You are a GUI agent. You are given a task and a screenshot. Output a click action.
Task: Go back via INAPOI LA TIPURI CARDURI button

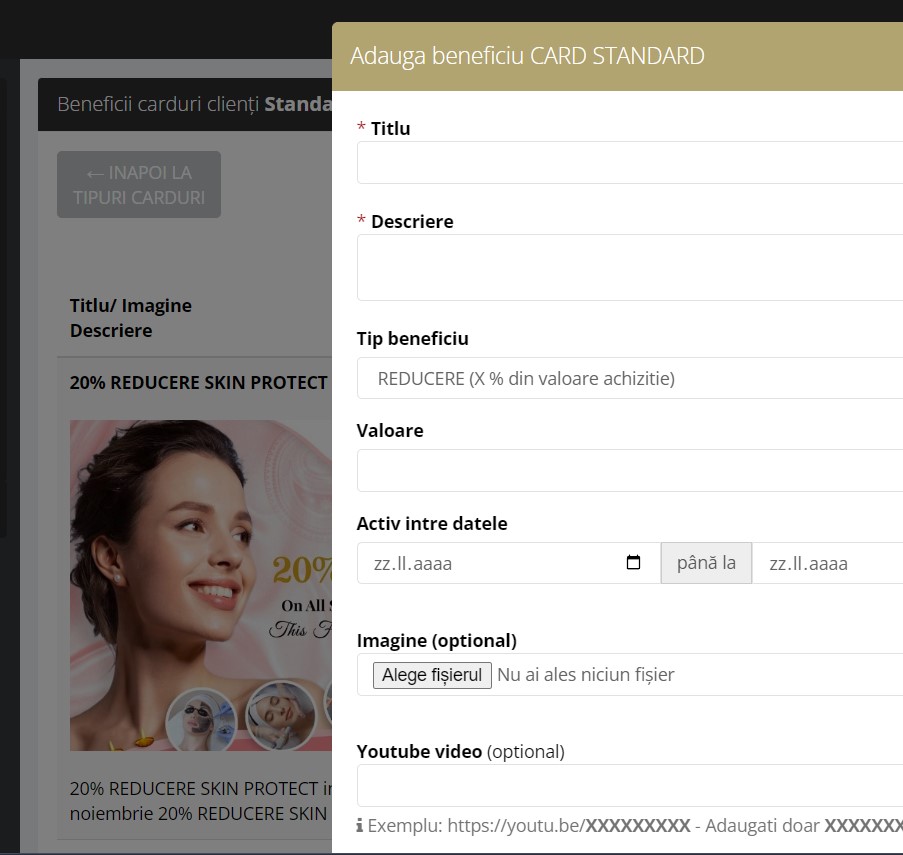pos(139,185)
